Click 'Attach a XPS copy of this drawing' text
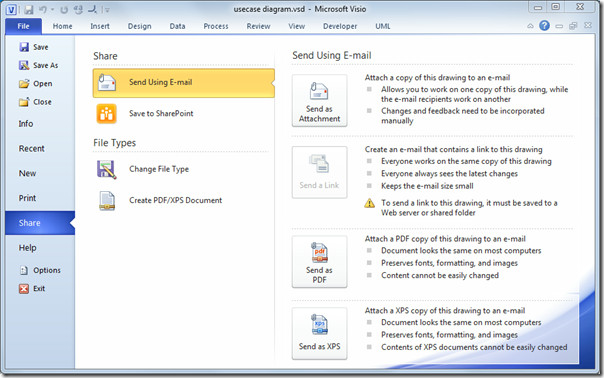 tap(445, 310)
